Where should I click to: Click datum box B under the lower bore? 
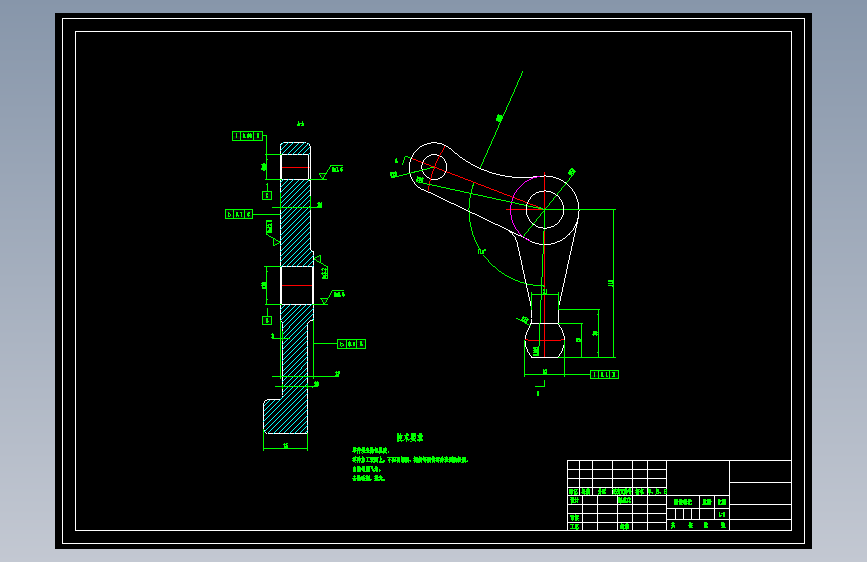[267, 320]
